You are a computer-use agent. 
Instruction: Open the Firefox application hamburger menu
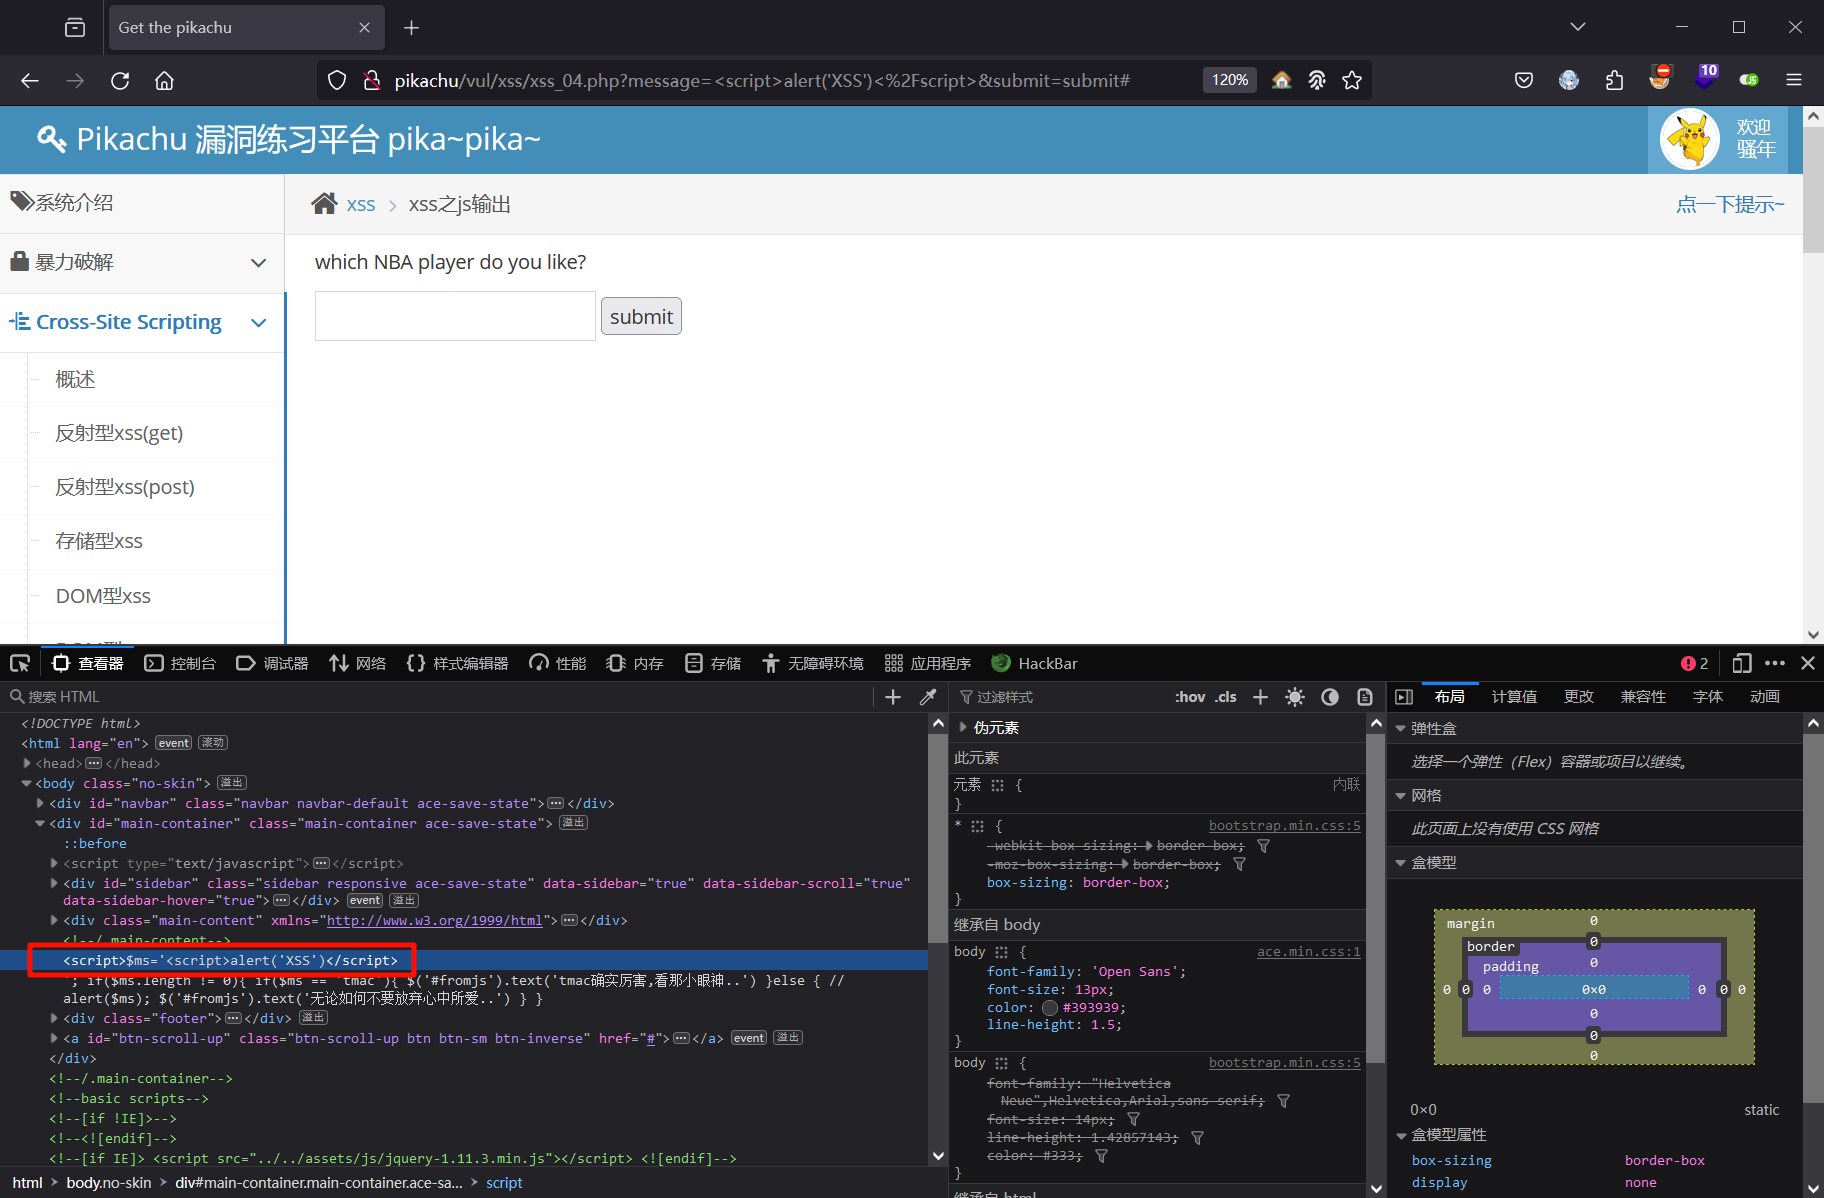click(x=1794, y=80)
